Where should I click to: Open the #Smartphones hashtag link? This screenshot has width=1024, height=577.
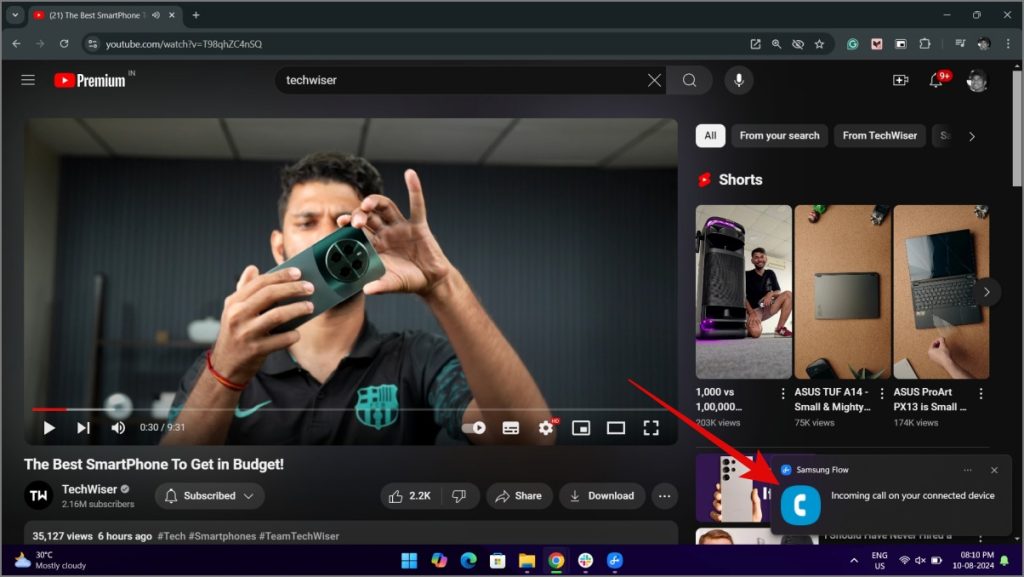222,536
